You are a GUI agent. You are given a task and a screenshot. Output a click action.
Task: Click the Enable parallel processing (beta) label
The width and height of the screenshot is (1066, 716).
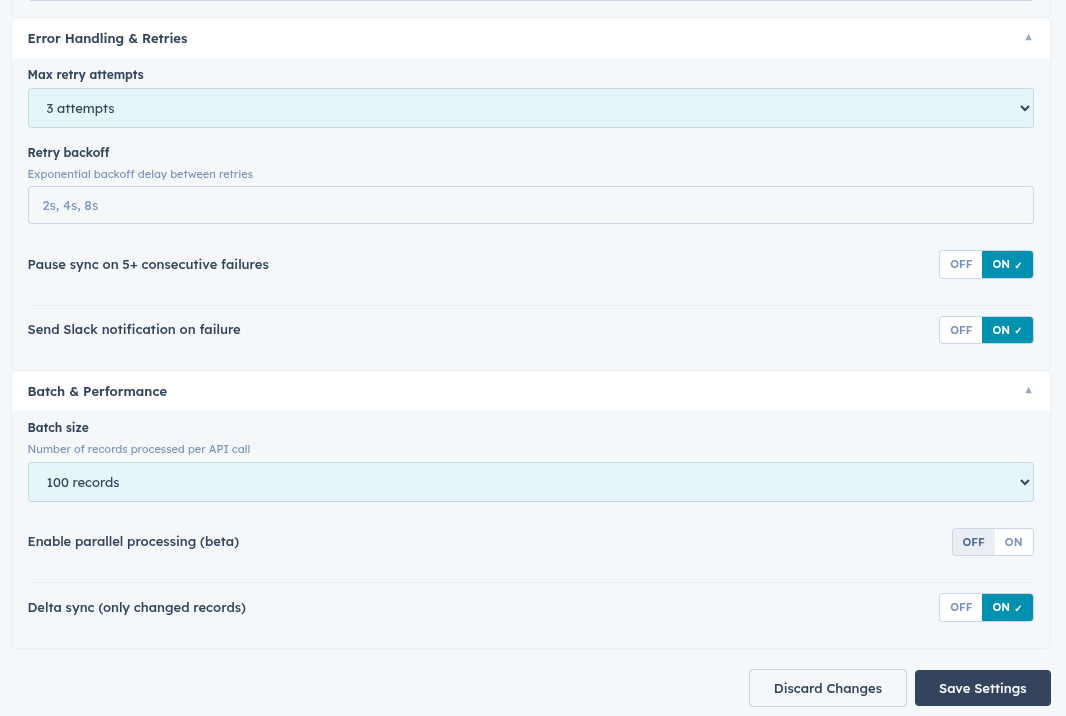pyautogui.click(x=133, y=542)
